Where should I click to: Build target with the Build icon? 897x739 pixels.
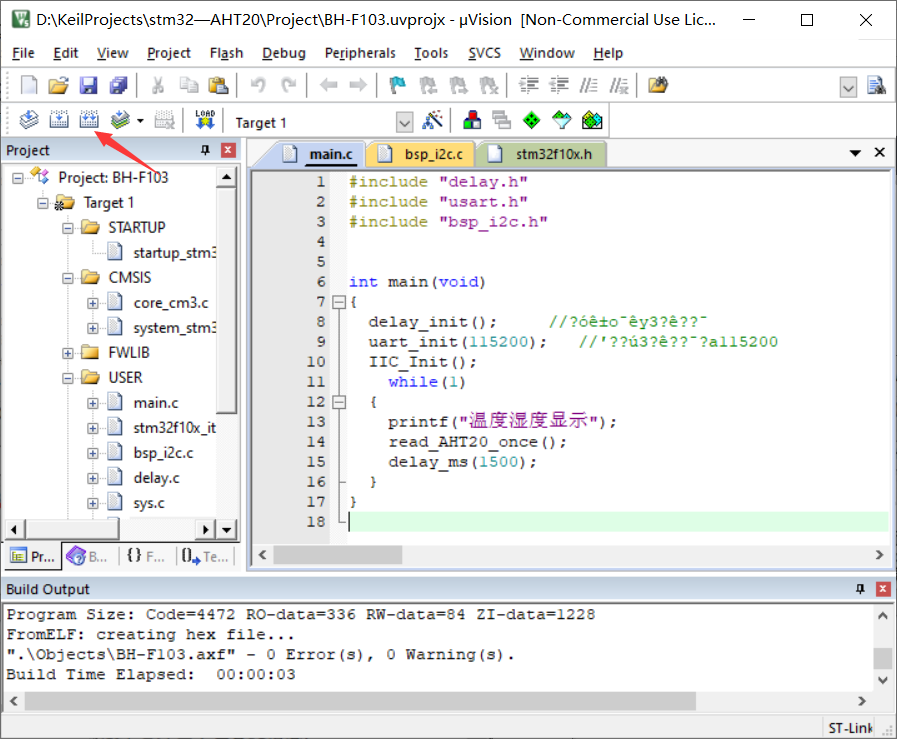click(58, 120)
